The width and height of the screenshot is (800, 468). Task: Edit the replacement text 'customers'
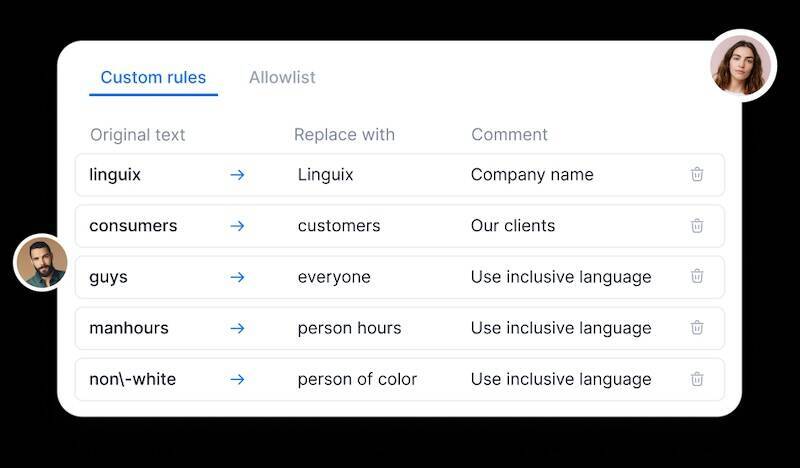tap(339, 226)
